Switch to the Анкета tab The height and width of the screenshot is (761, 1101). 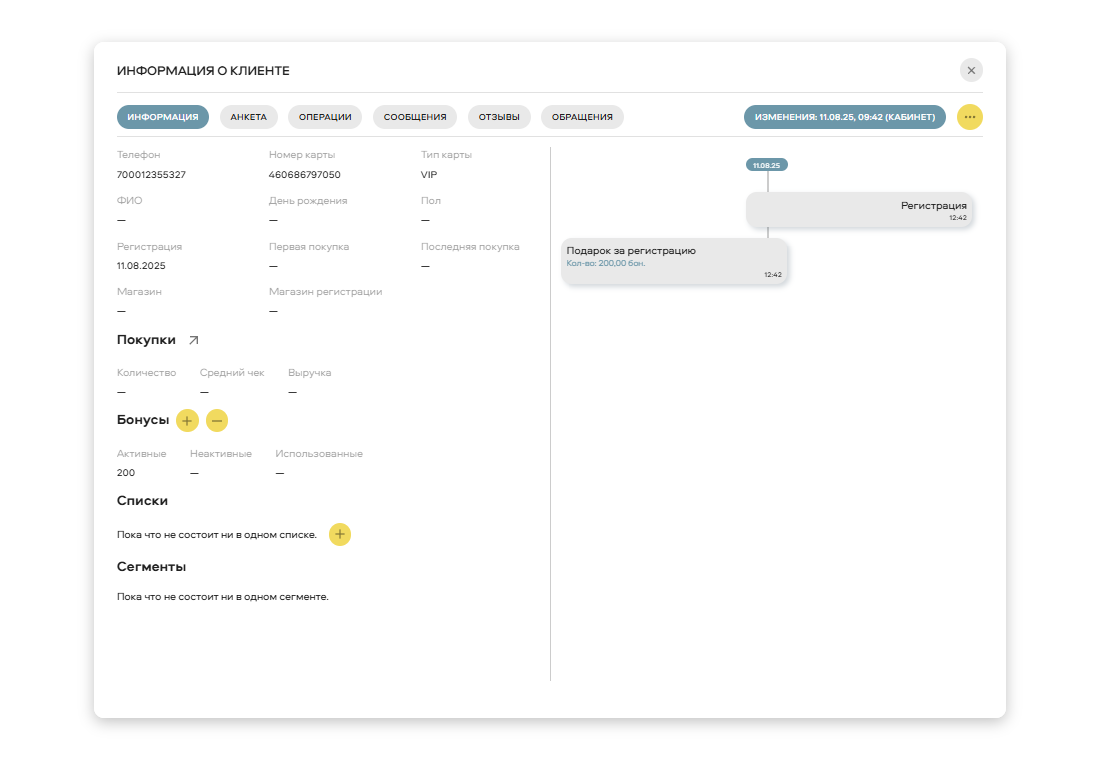coord(249,117)
